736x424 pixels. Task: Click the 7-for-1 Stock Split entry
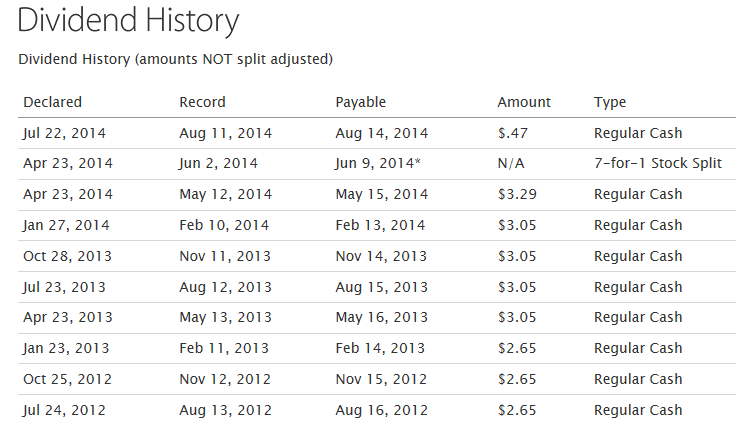coord(657,163)
